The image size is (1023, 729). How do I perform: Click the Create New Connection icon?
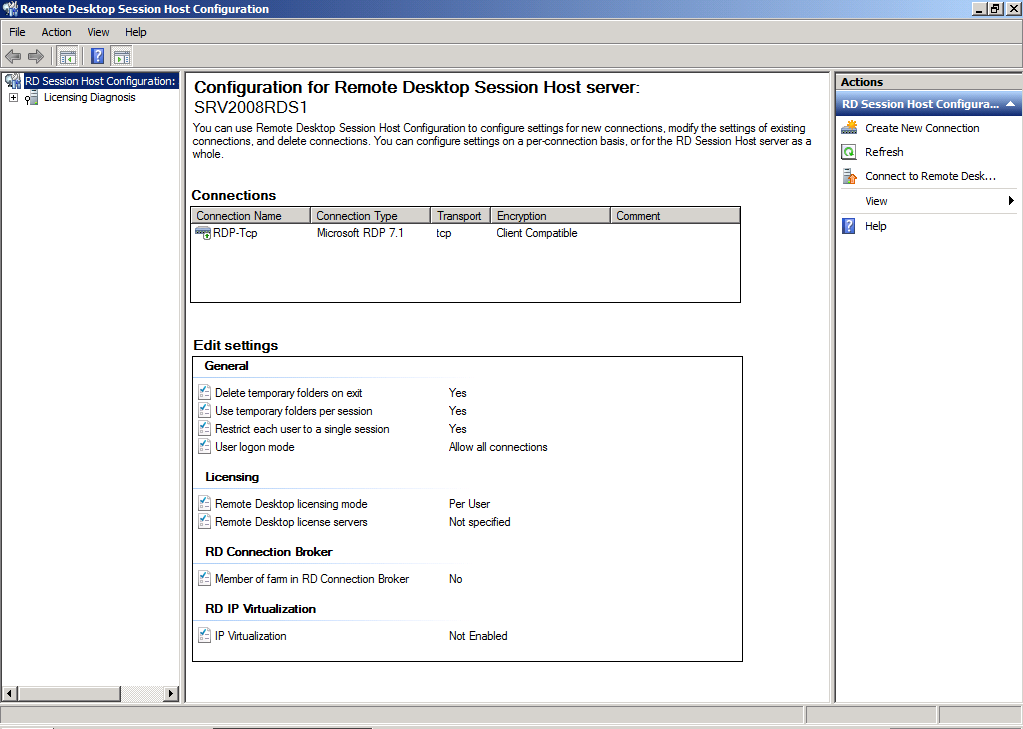pyautogui.click(x=849, y=128)
